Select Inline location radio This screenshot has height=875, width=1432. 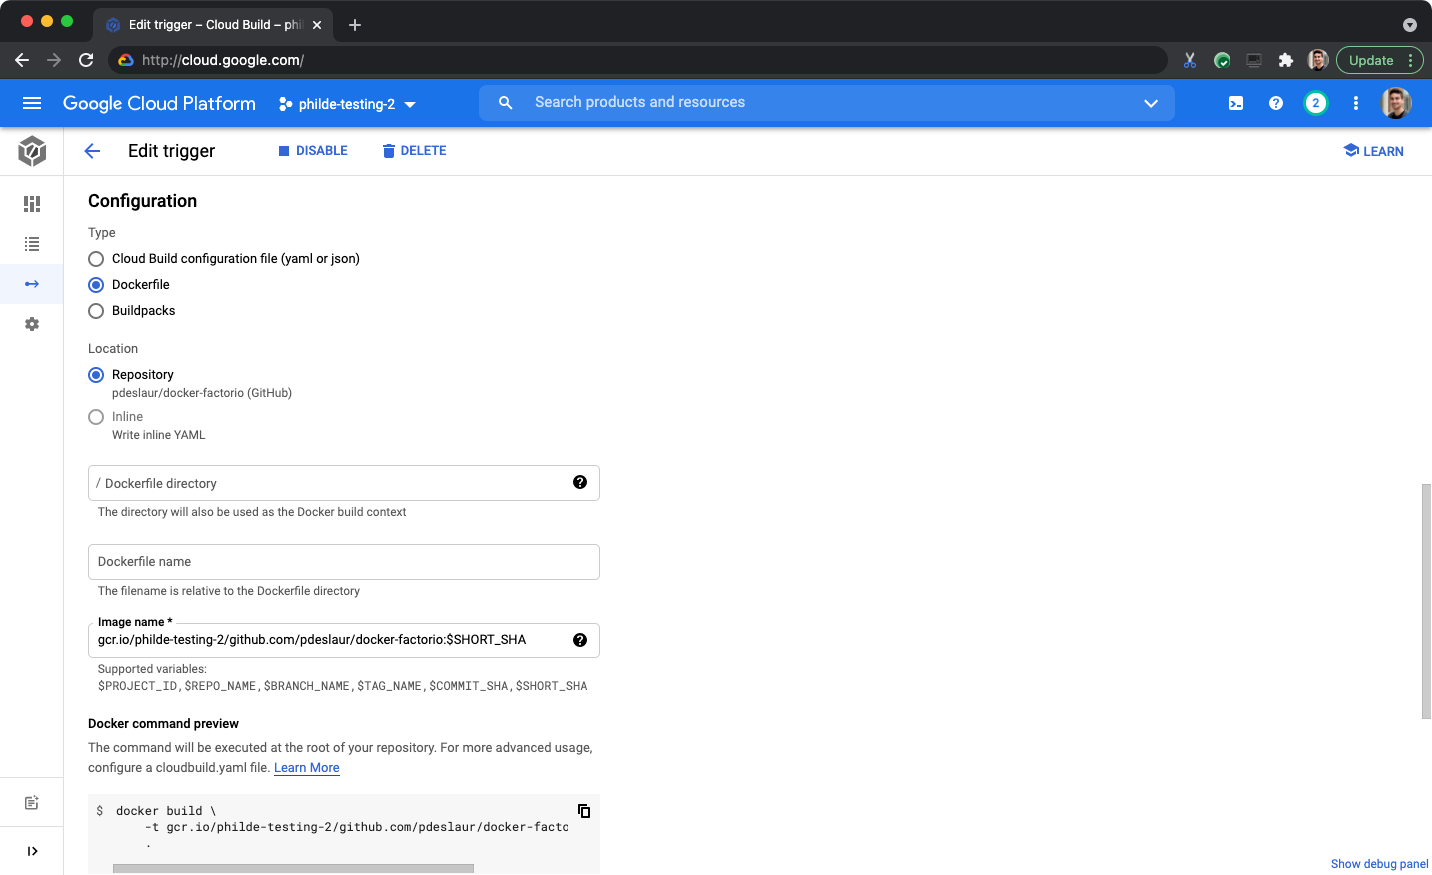96,417
